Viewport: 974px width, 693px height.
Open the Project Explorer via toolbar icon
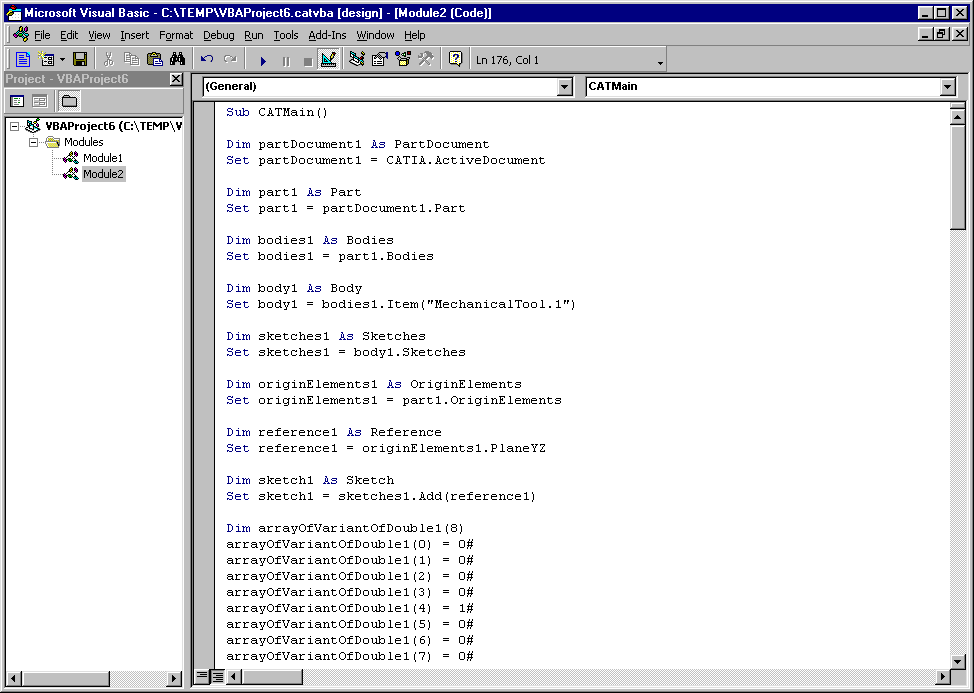click(357, 60)
